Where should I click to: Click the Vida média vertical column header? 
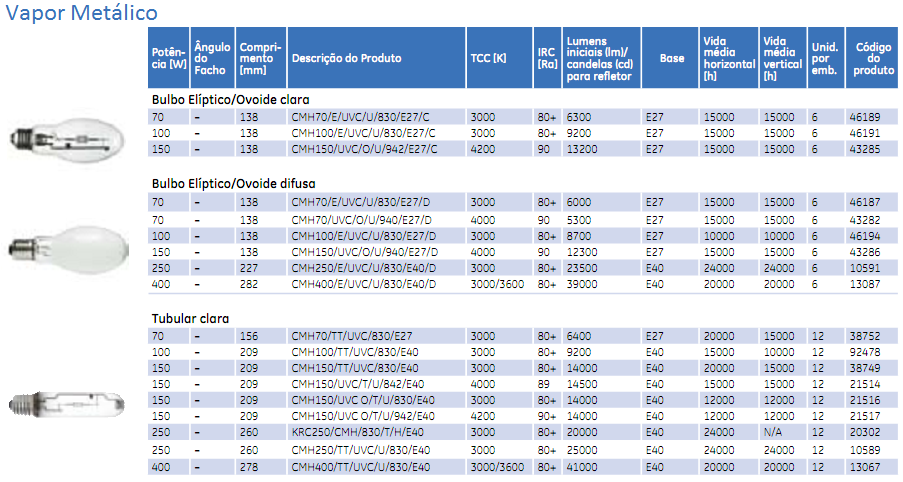coord(783,58)
